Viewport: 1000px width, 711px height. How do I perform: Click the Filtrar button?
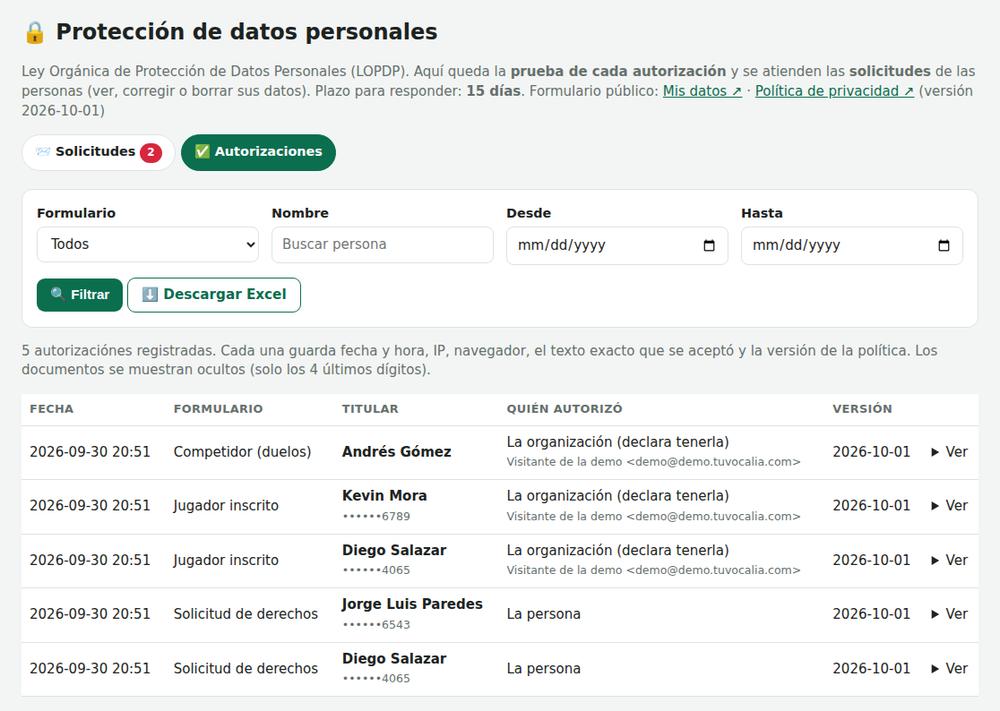(x=80, y=295)
